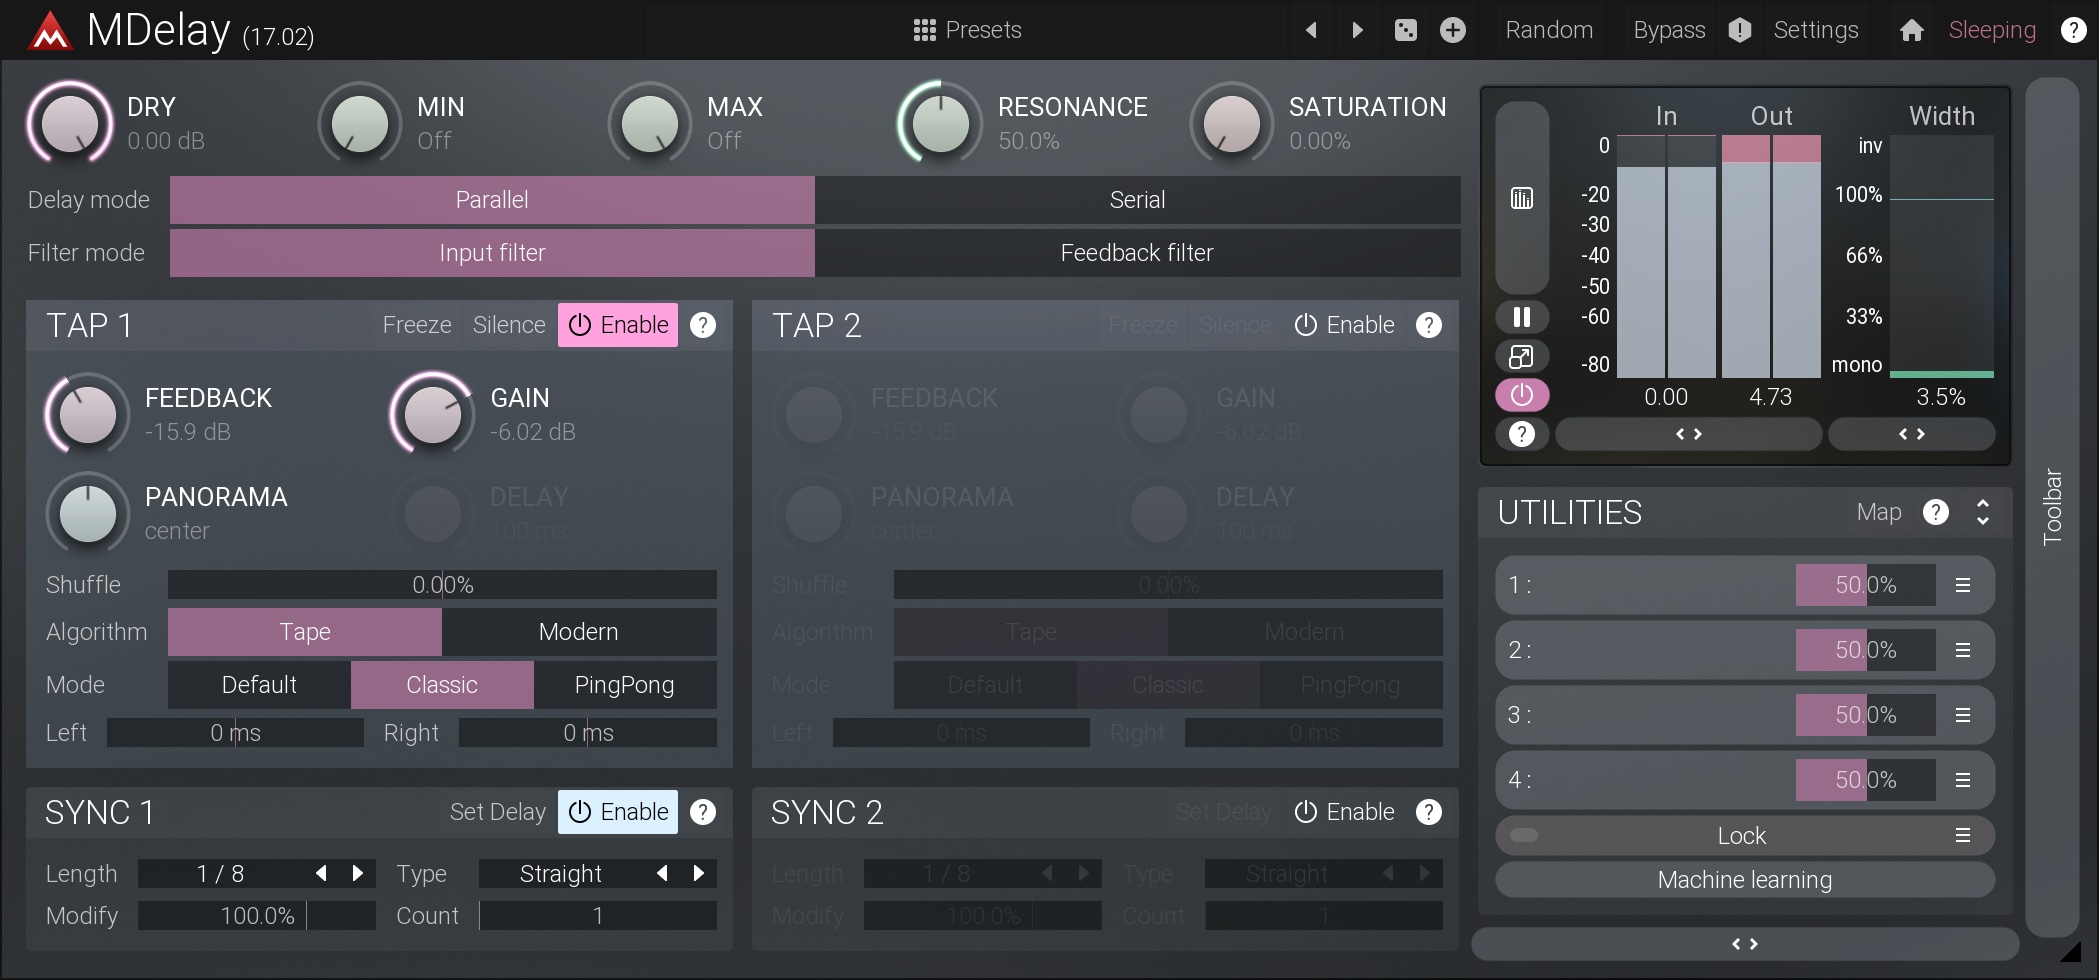The width and height of the screenshot is (2099, 980).
Task: Click the meter power button icon
Action: [x=1521, y=395]
